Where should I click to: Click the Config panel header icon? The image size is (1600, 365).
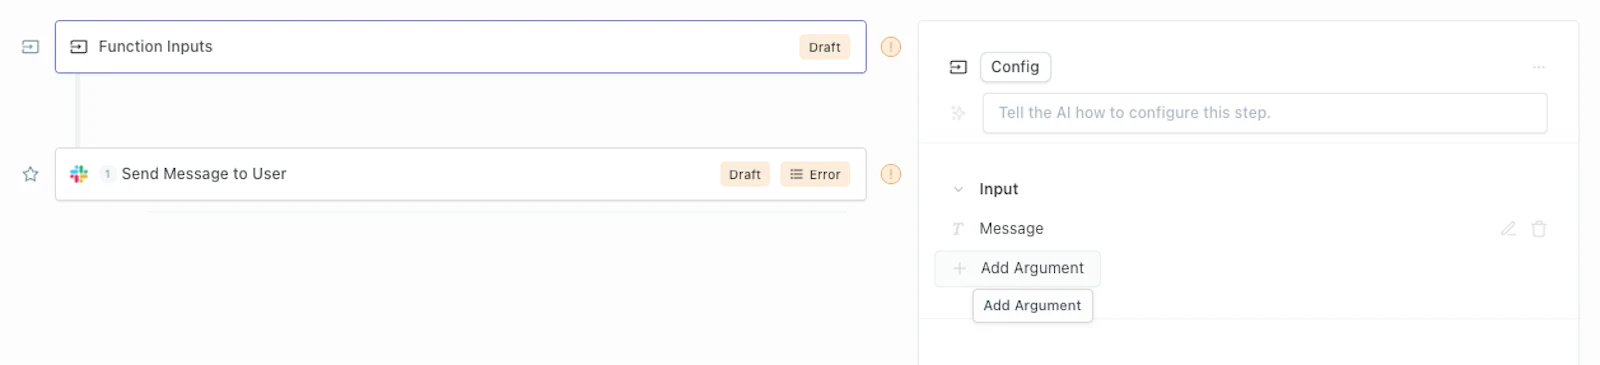958,67
